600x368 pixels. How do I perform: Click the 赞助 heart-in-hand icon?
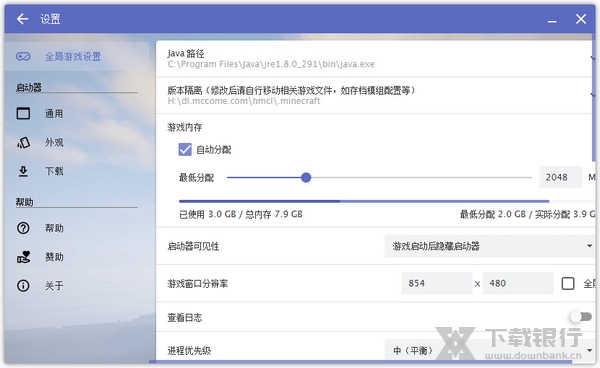pyautogui.click(x=23, y=257)
